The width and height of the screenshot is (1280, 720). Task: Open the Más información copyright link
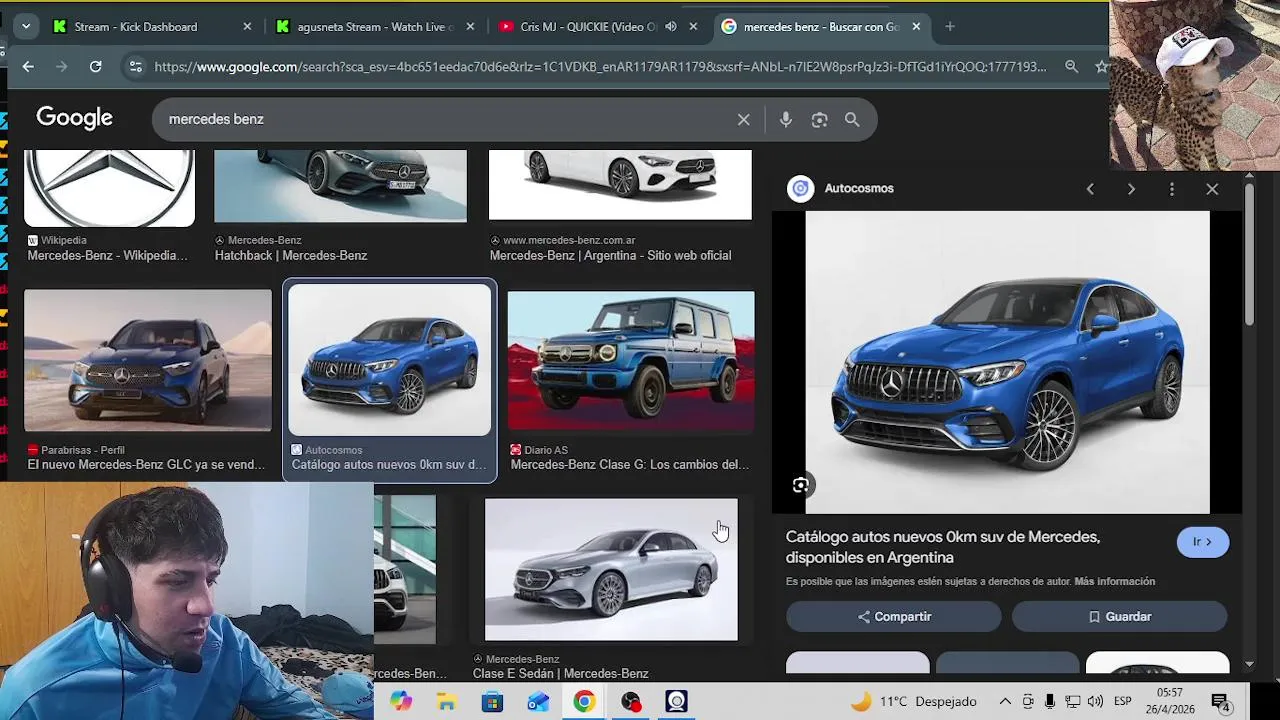(x=1115, y=581)
